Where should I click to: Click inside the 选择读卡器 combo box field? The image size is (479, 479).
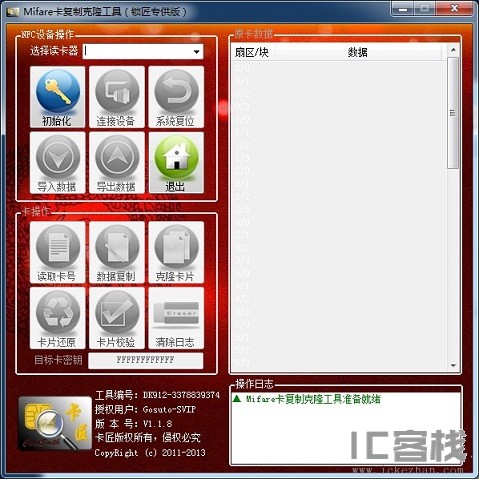point(143,52)
